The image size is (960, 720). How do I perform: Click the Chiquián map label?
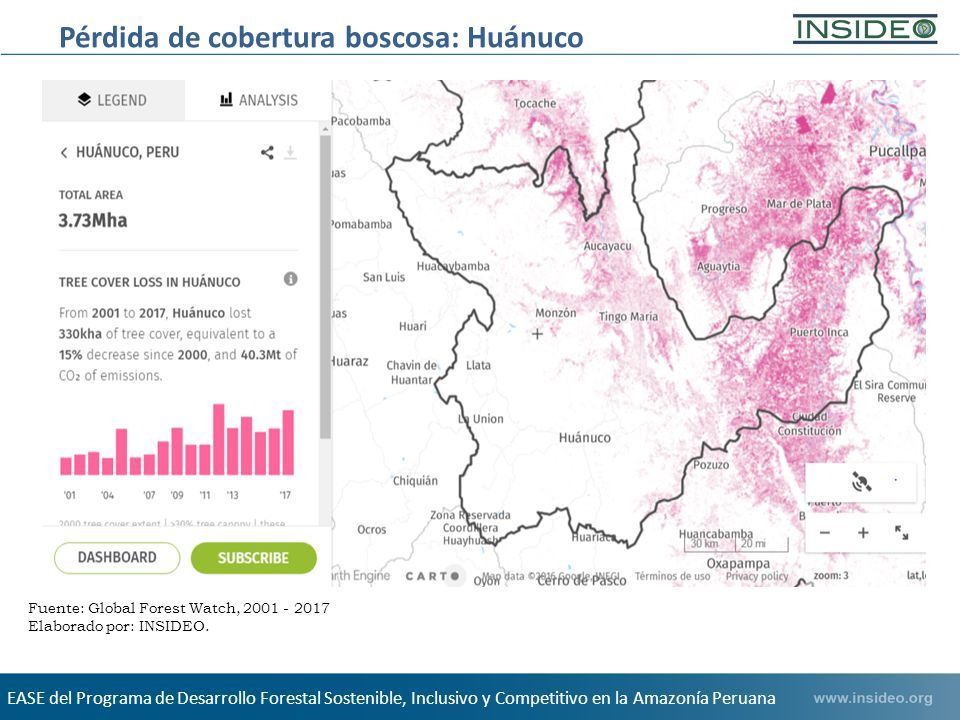click(415, 481)
